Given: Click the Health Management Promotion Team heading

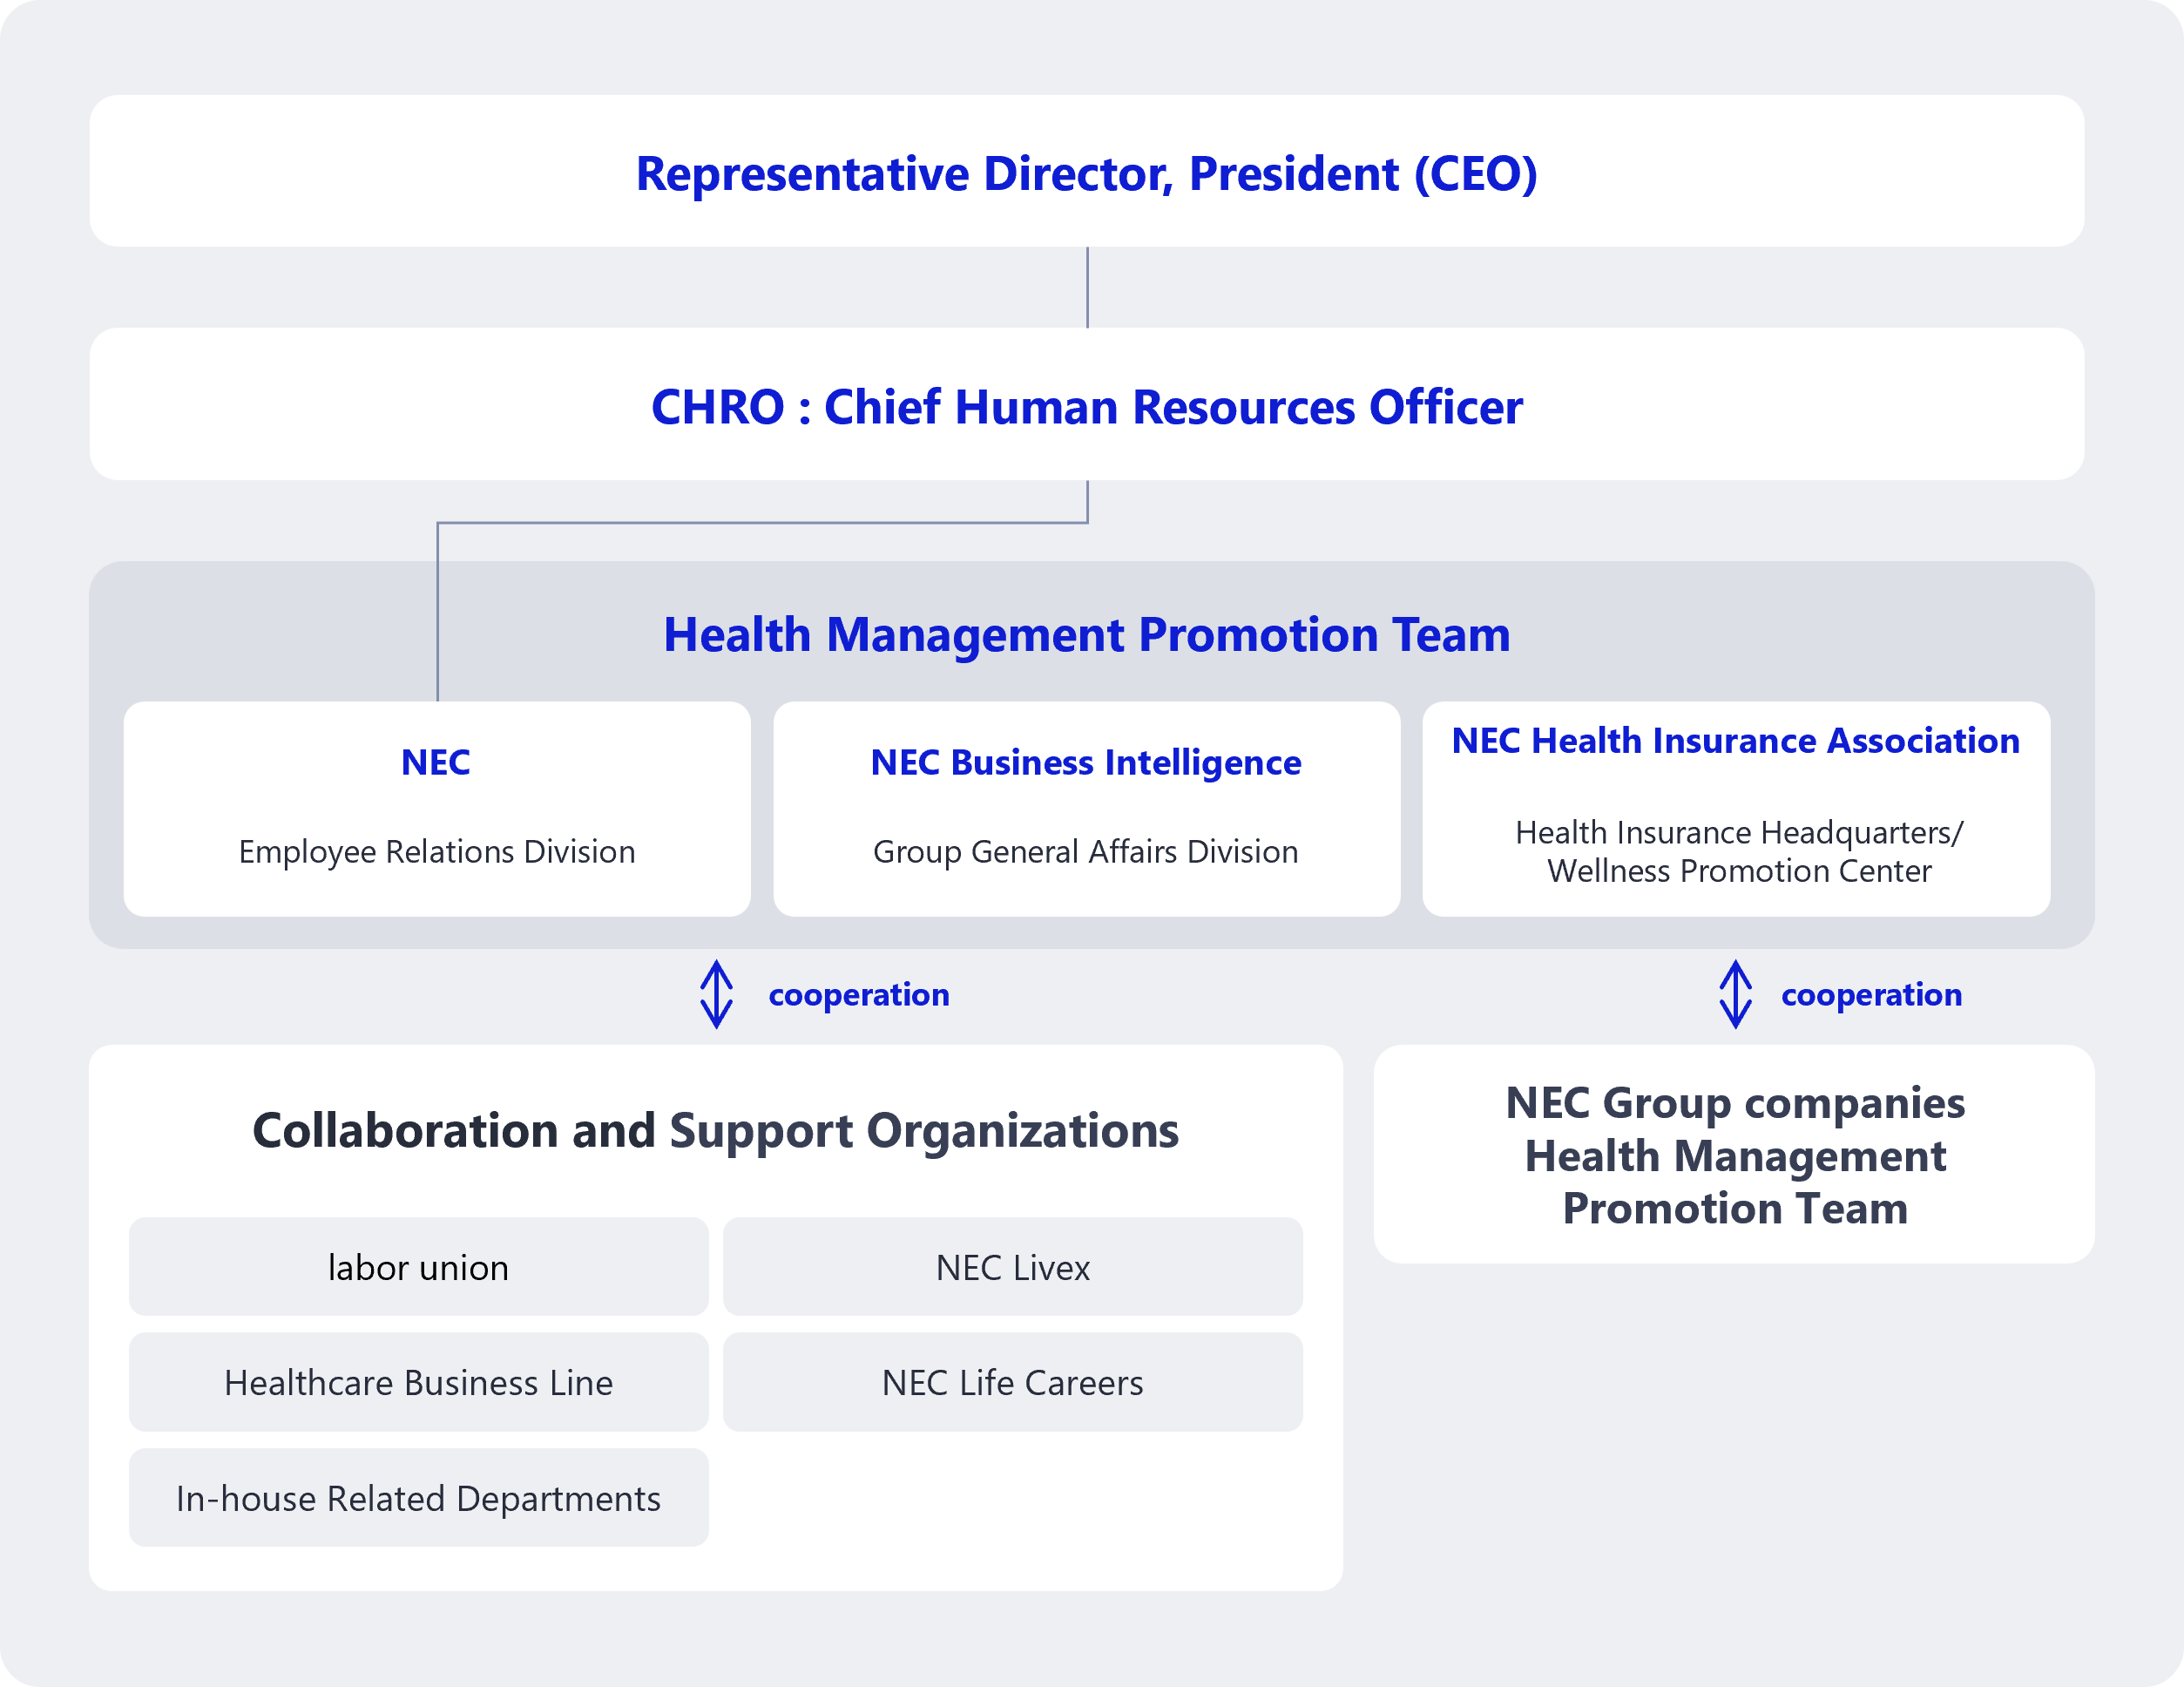Looking at the screenshot, I should pos(1086,634).
